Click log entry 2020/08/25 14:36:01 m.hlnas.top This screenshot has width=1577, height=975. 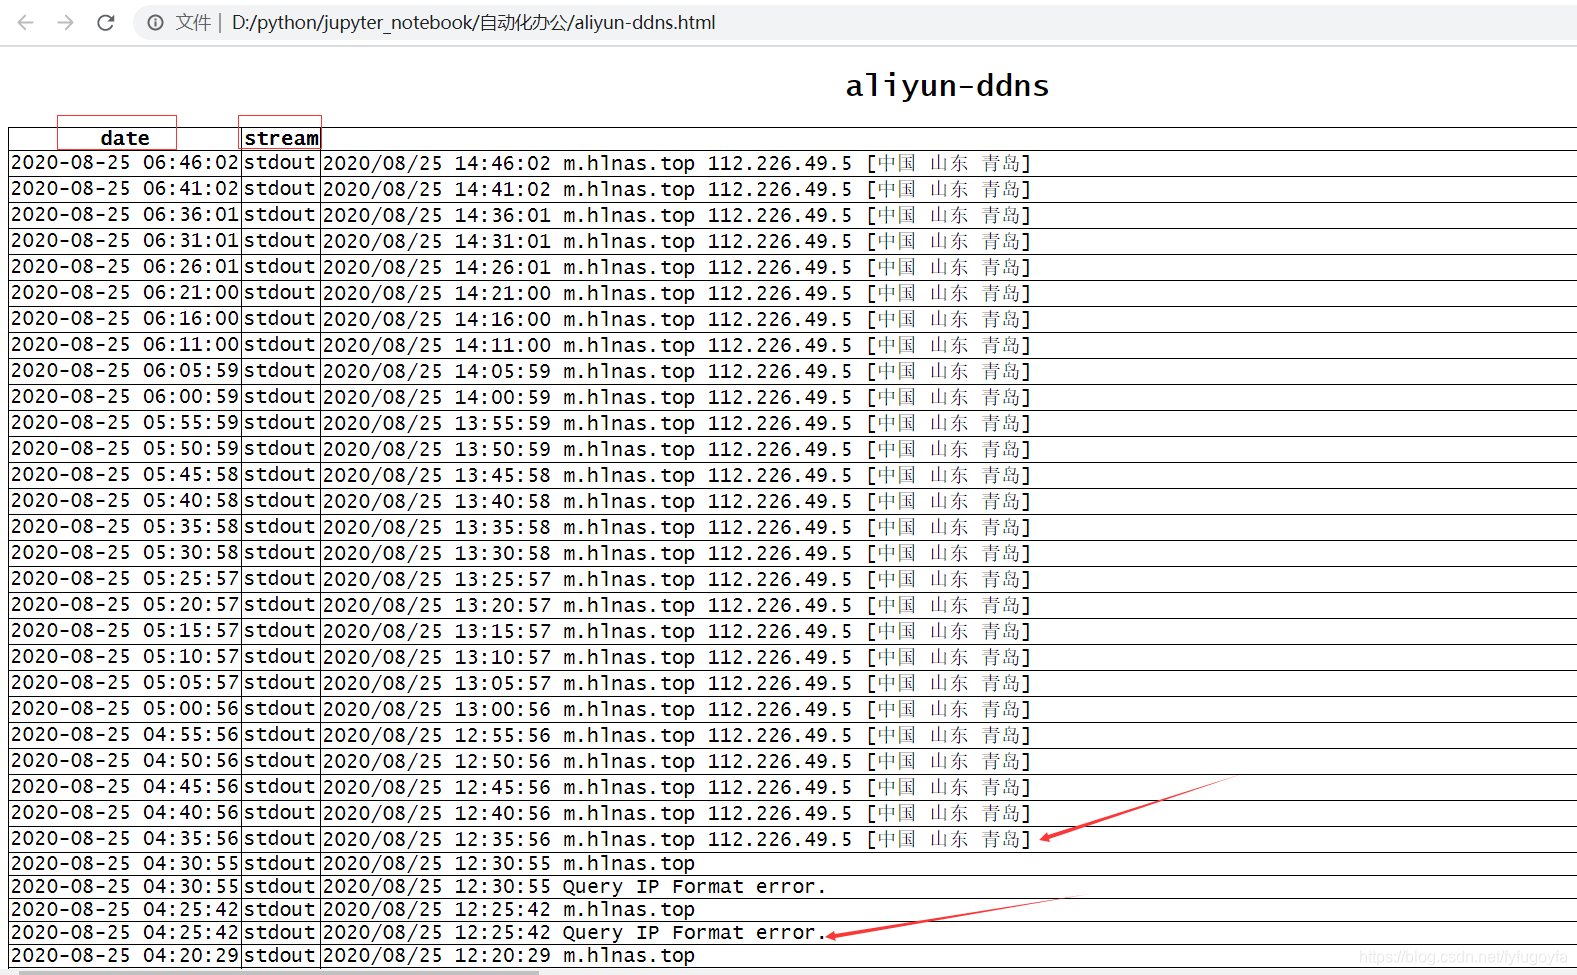tap(676, 215)
